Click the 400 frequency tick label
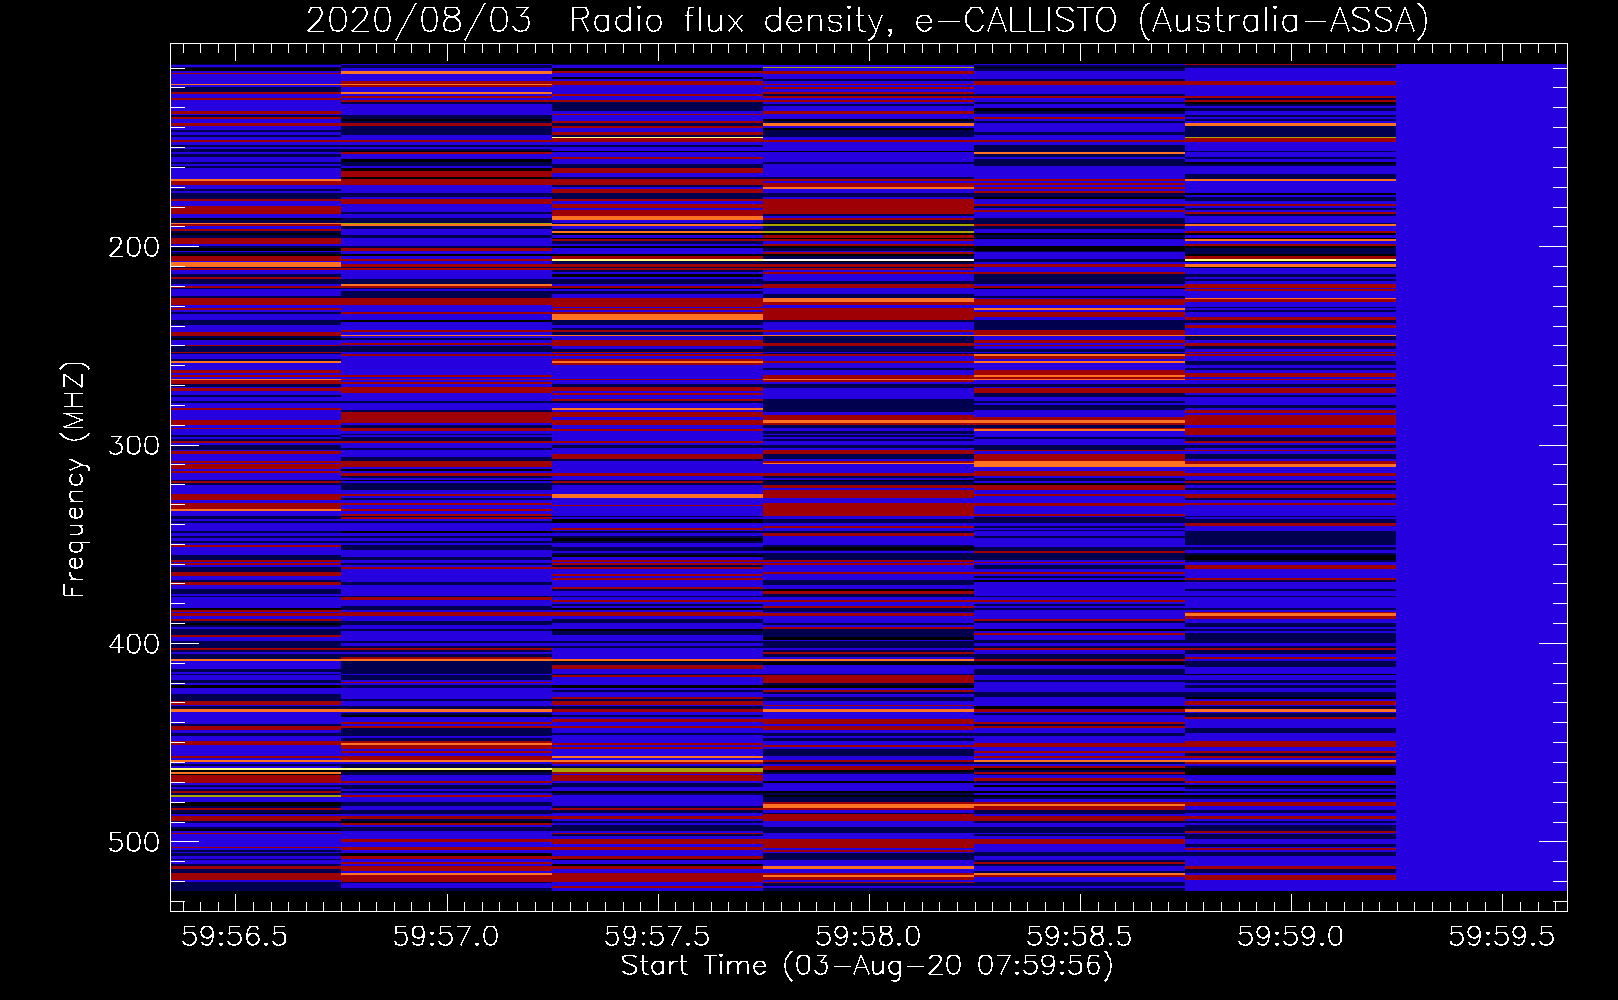This screenshot has width=1618, height=1000. 134,644
